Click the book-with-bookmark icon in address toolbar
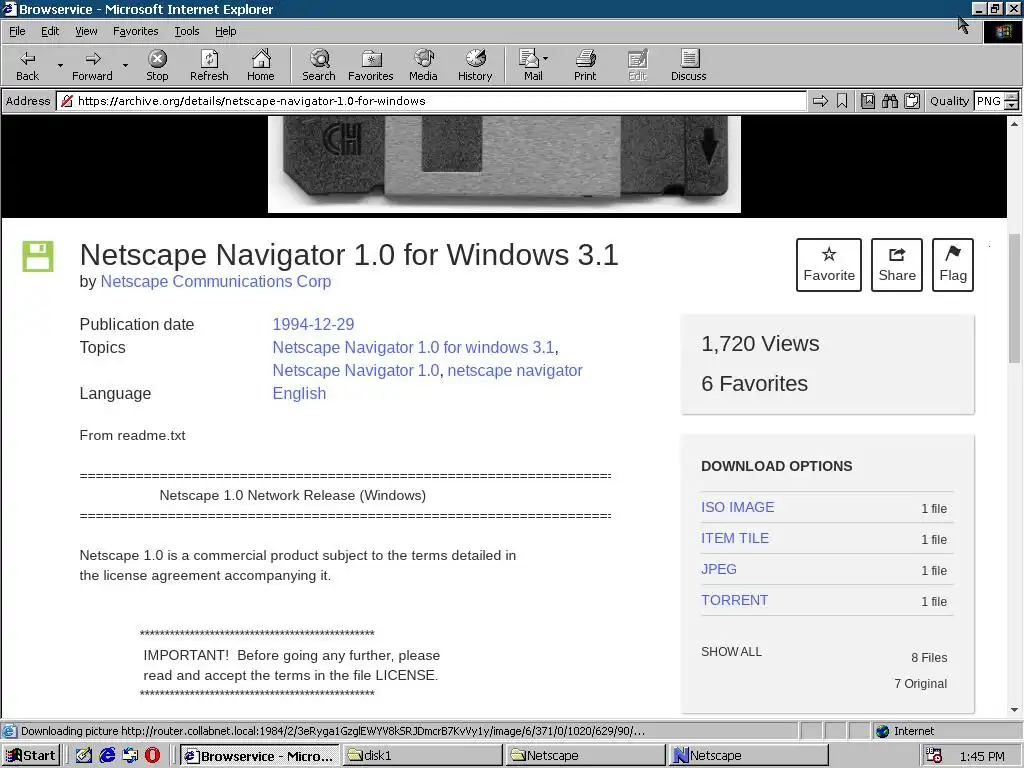This screenshot has width=1024, height=768. click(867, 101)
